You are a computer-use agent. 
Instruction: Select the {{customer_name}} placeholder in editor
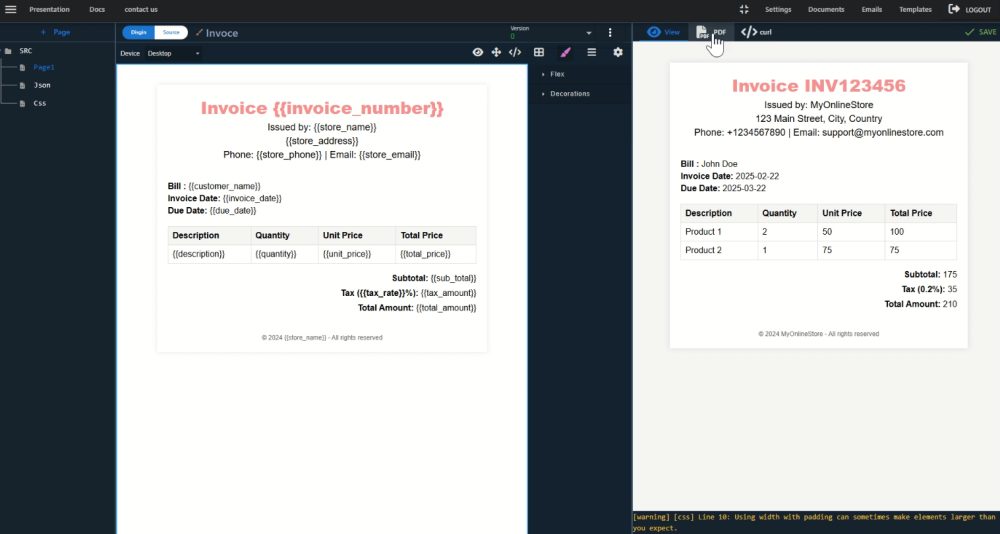click(224, 186)
